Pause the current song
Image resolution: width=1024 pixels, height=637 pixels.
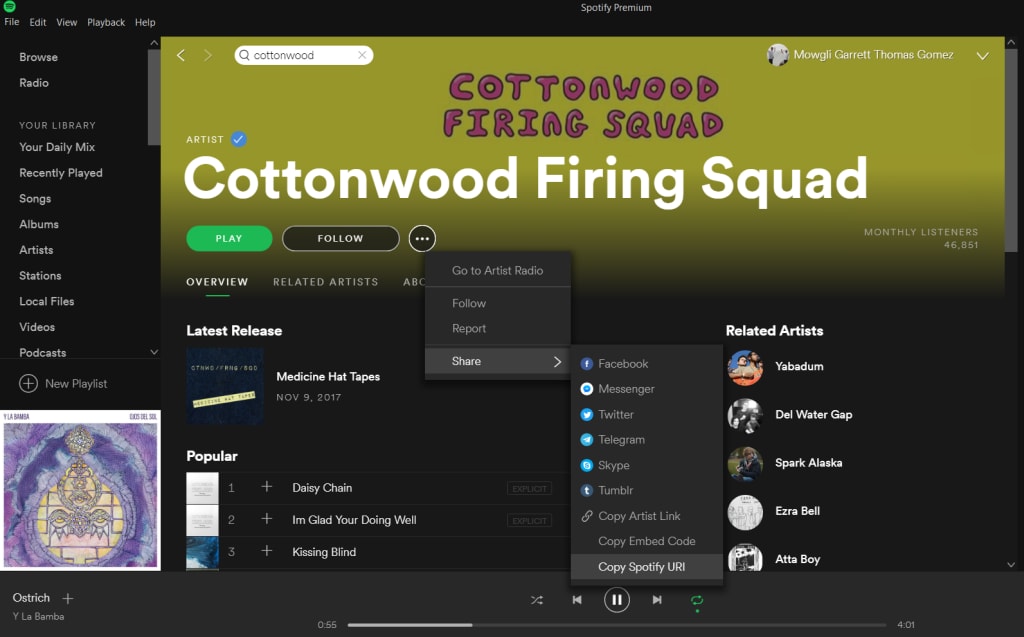[x=616, y=600]
